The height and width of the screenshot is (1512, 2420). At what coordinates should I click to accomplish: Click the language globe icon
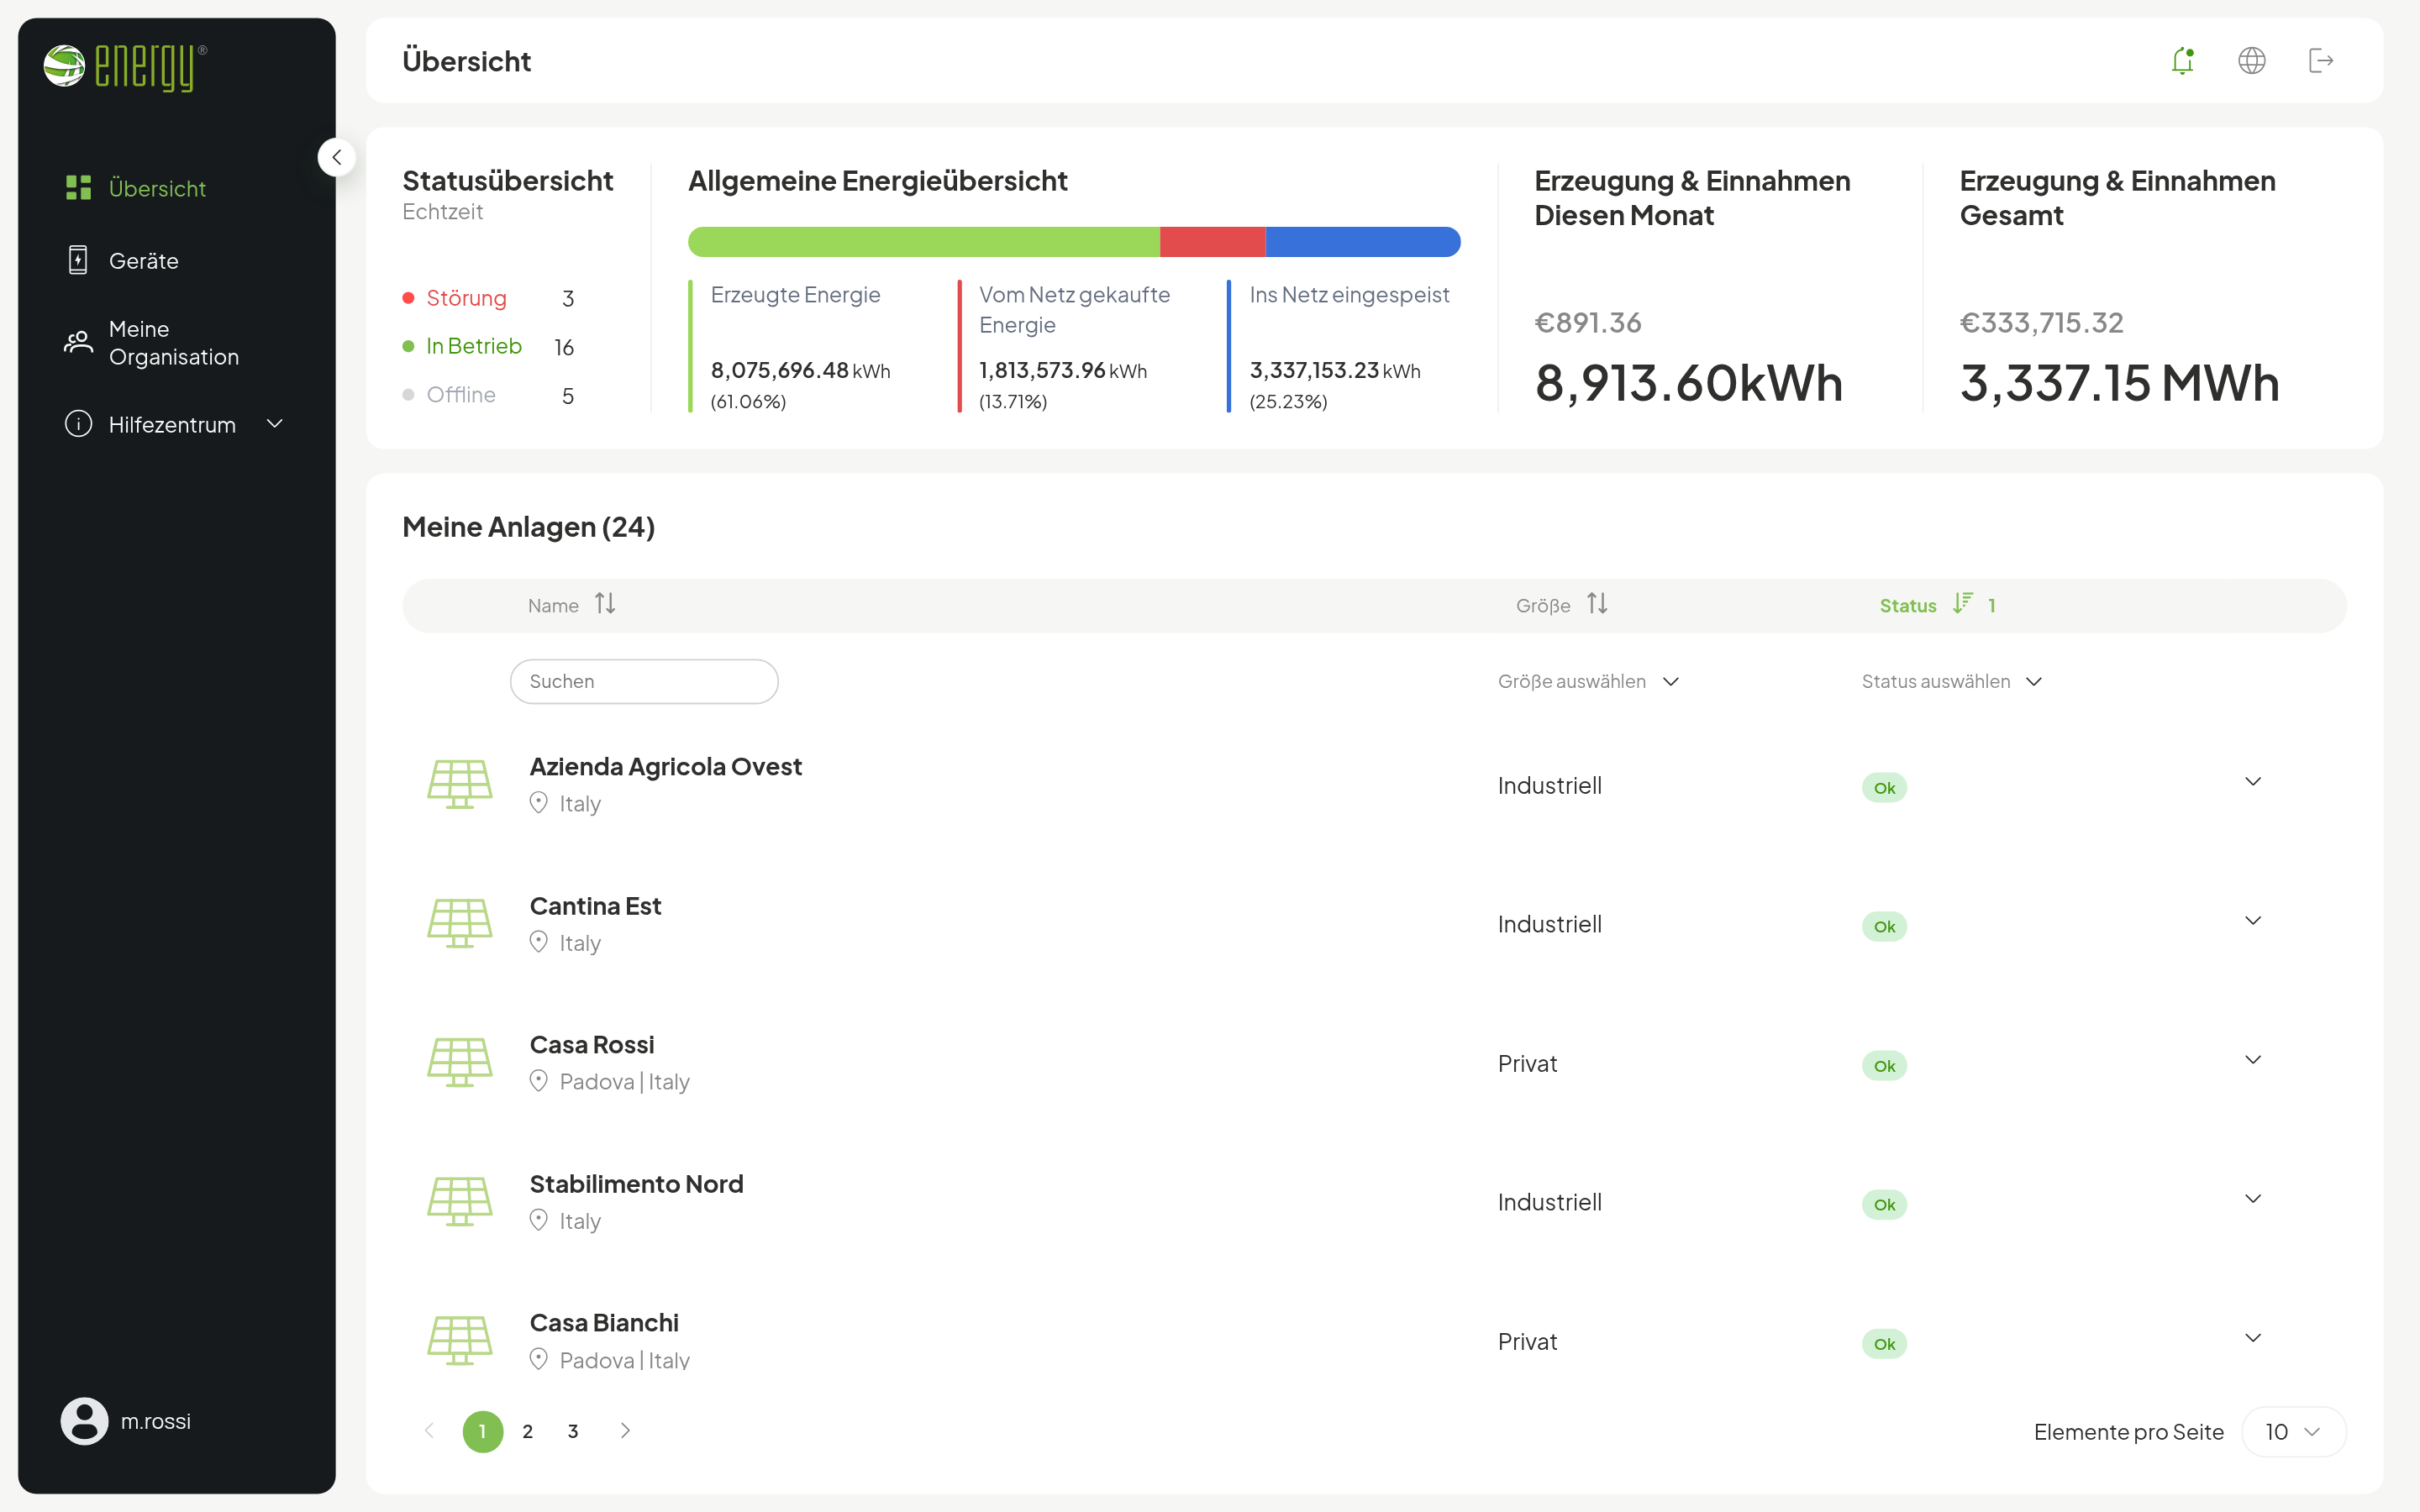coord(2251,61)
